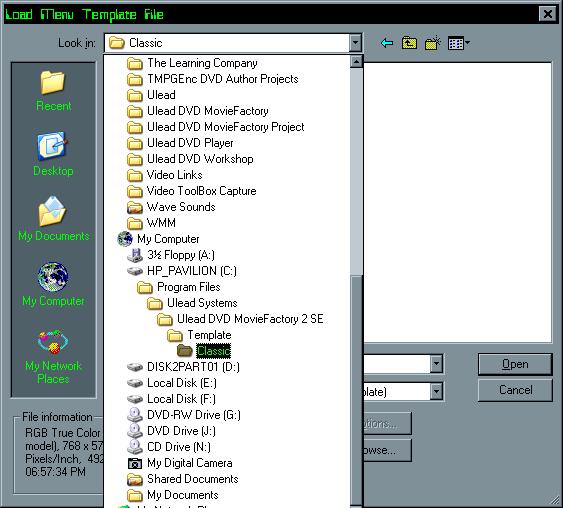
Task: Go up one folder level icon
Action: click(409, 43)
